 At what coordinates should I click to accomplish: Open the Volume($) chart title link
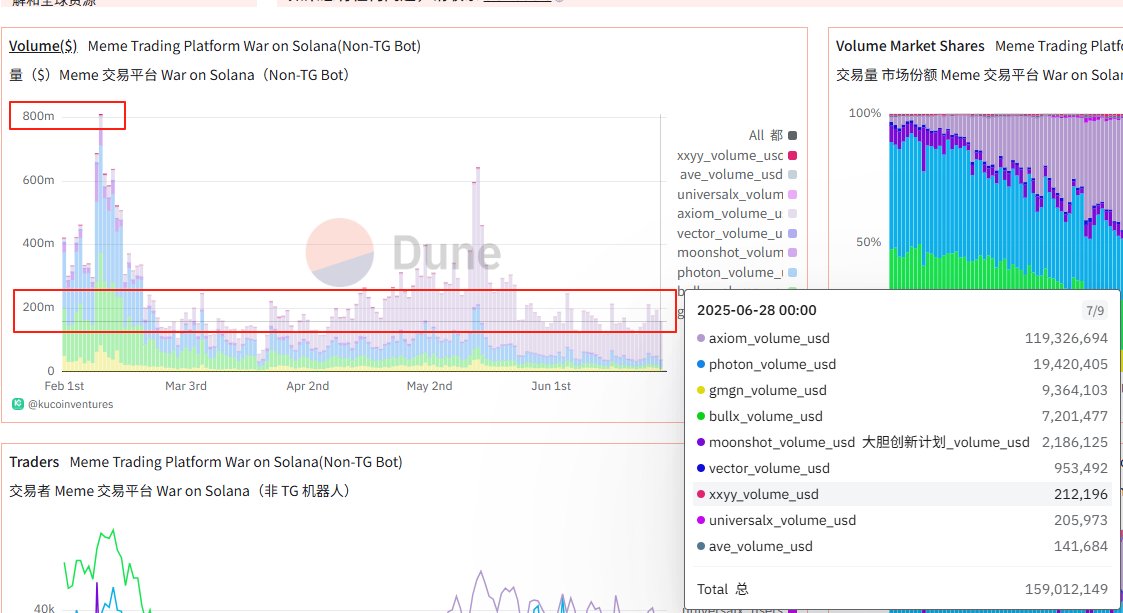(x=43, y=46)
